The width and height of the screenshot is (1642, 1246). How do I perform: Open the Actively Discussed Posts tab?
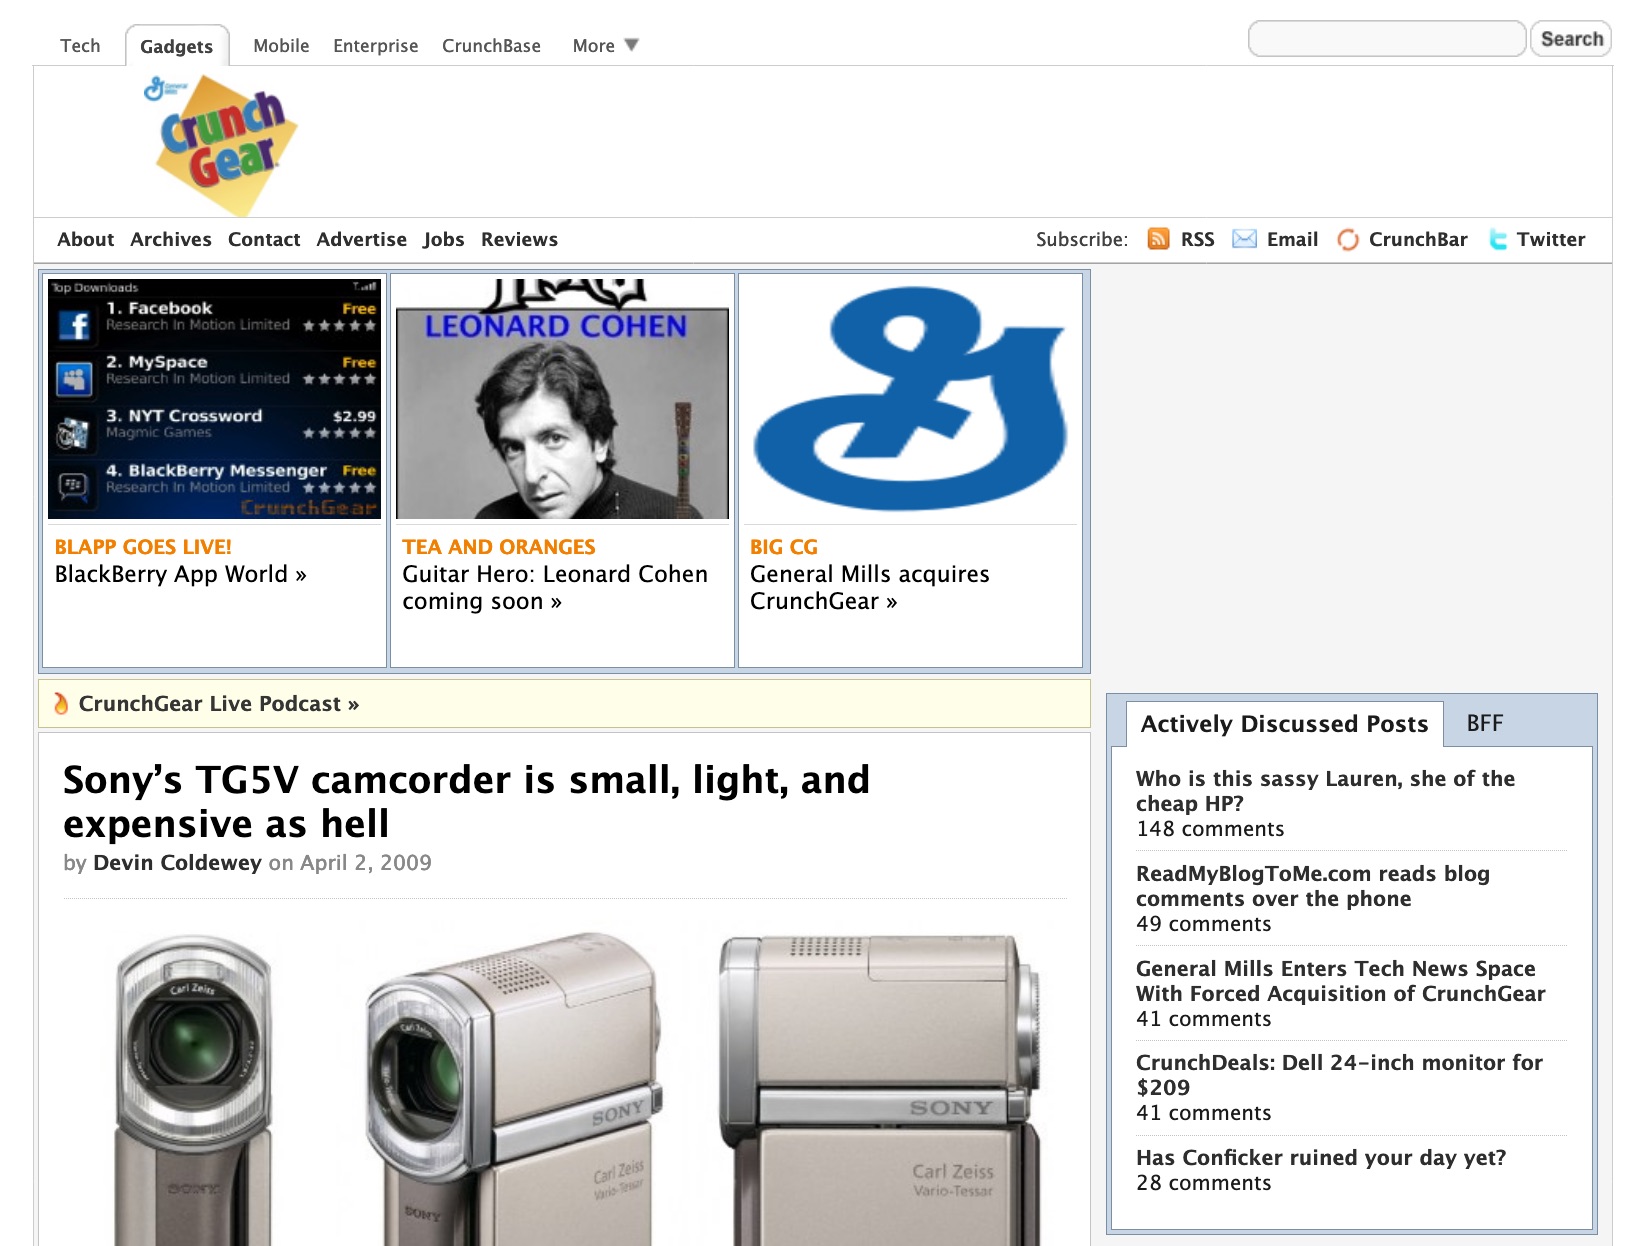coord(1284,723)
